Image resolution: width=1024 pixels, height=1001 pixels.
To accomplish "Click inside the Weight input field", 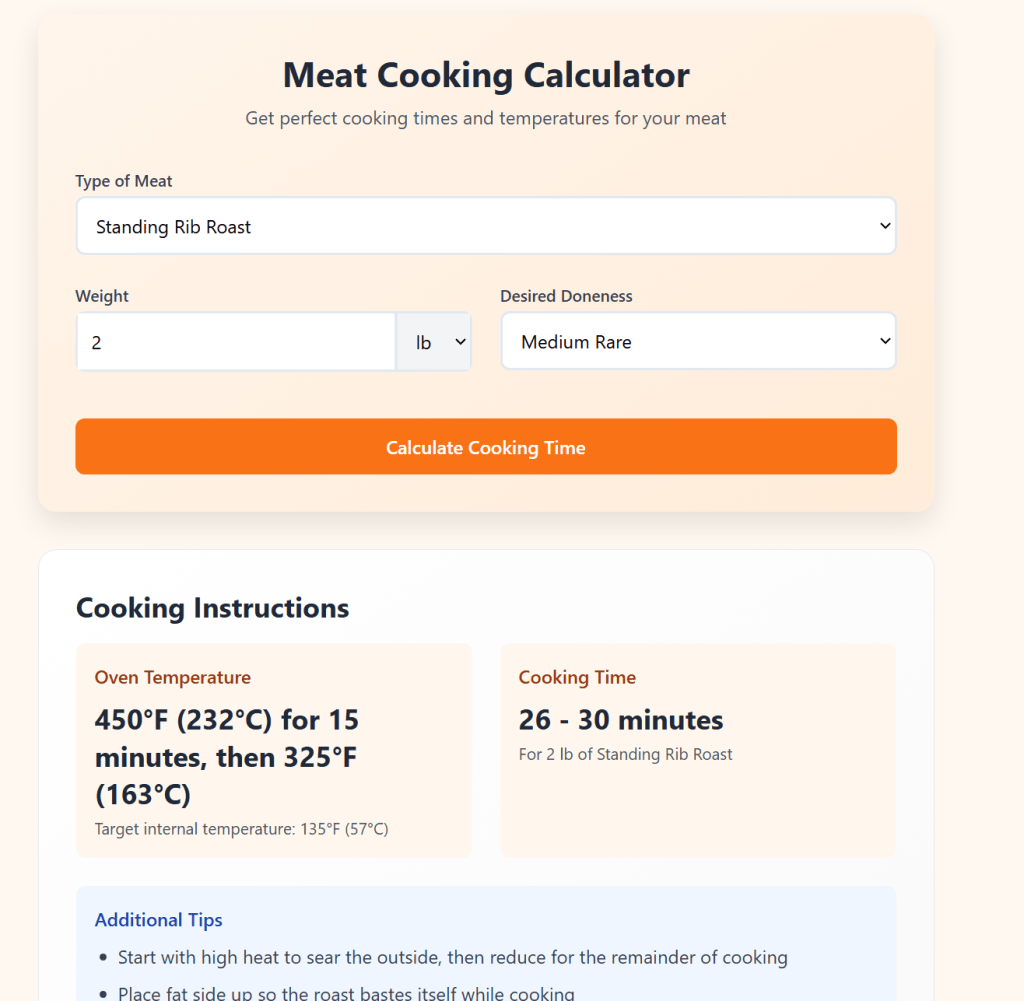I will [x=235, y=341].
